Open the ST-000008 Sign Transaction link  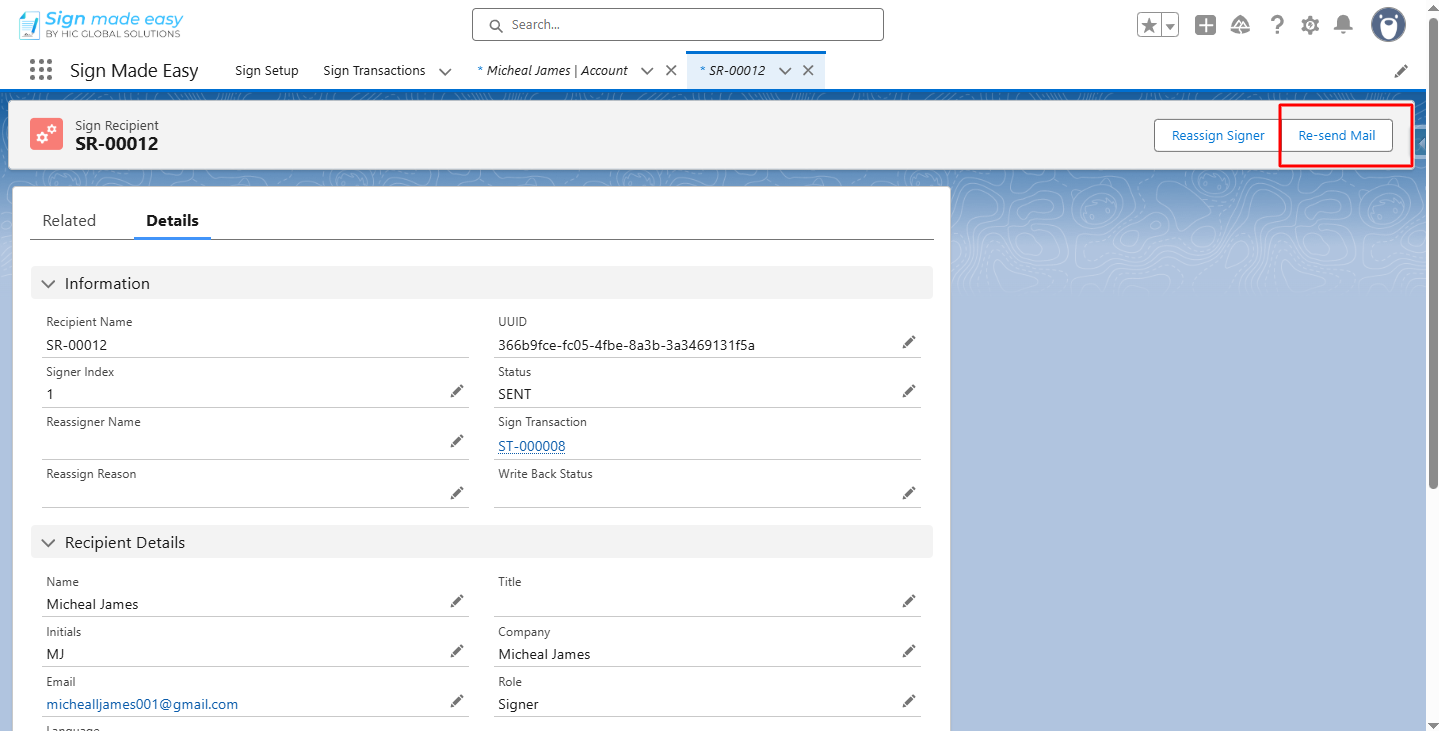(x=532, y=446)
